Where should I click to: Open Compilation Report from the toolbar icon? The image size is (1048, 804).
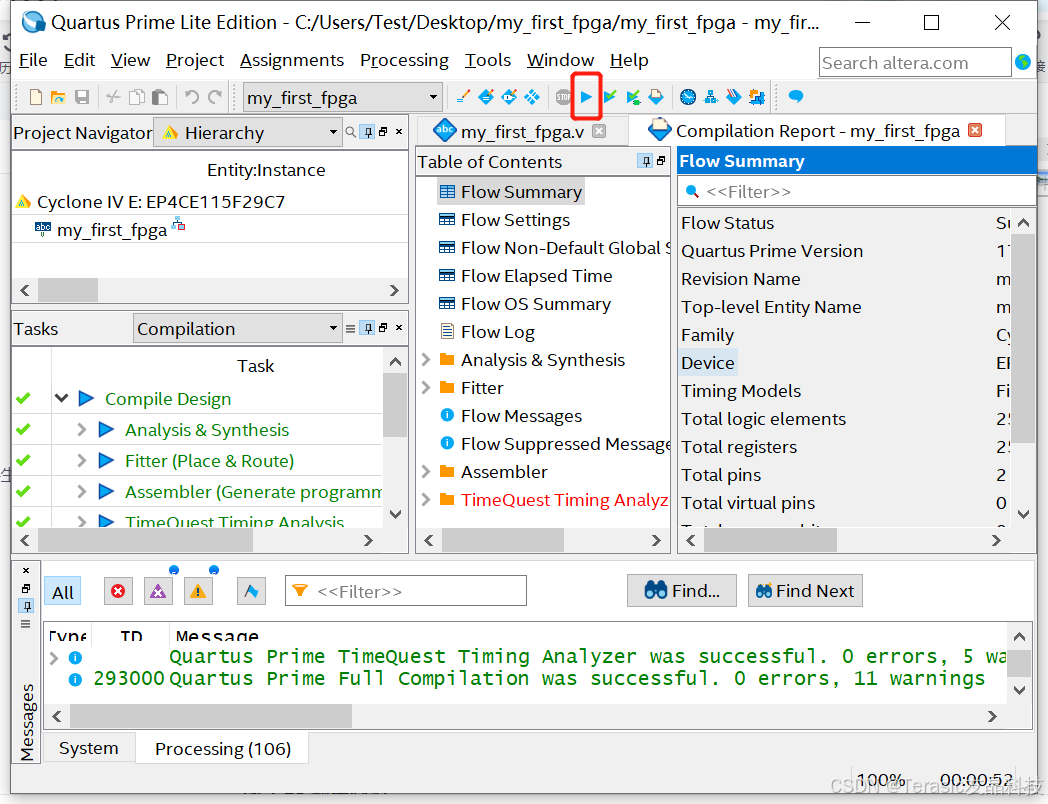tap(656, 98)
